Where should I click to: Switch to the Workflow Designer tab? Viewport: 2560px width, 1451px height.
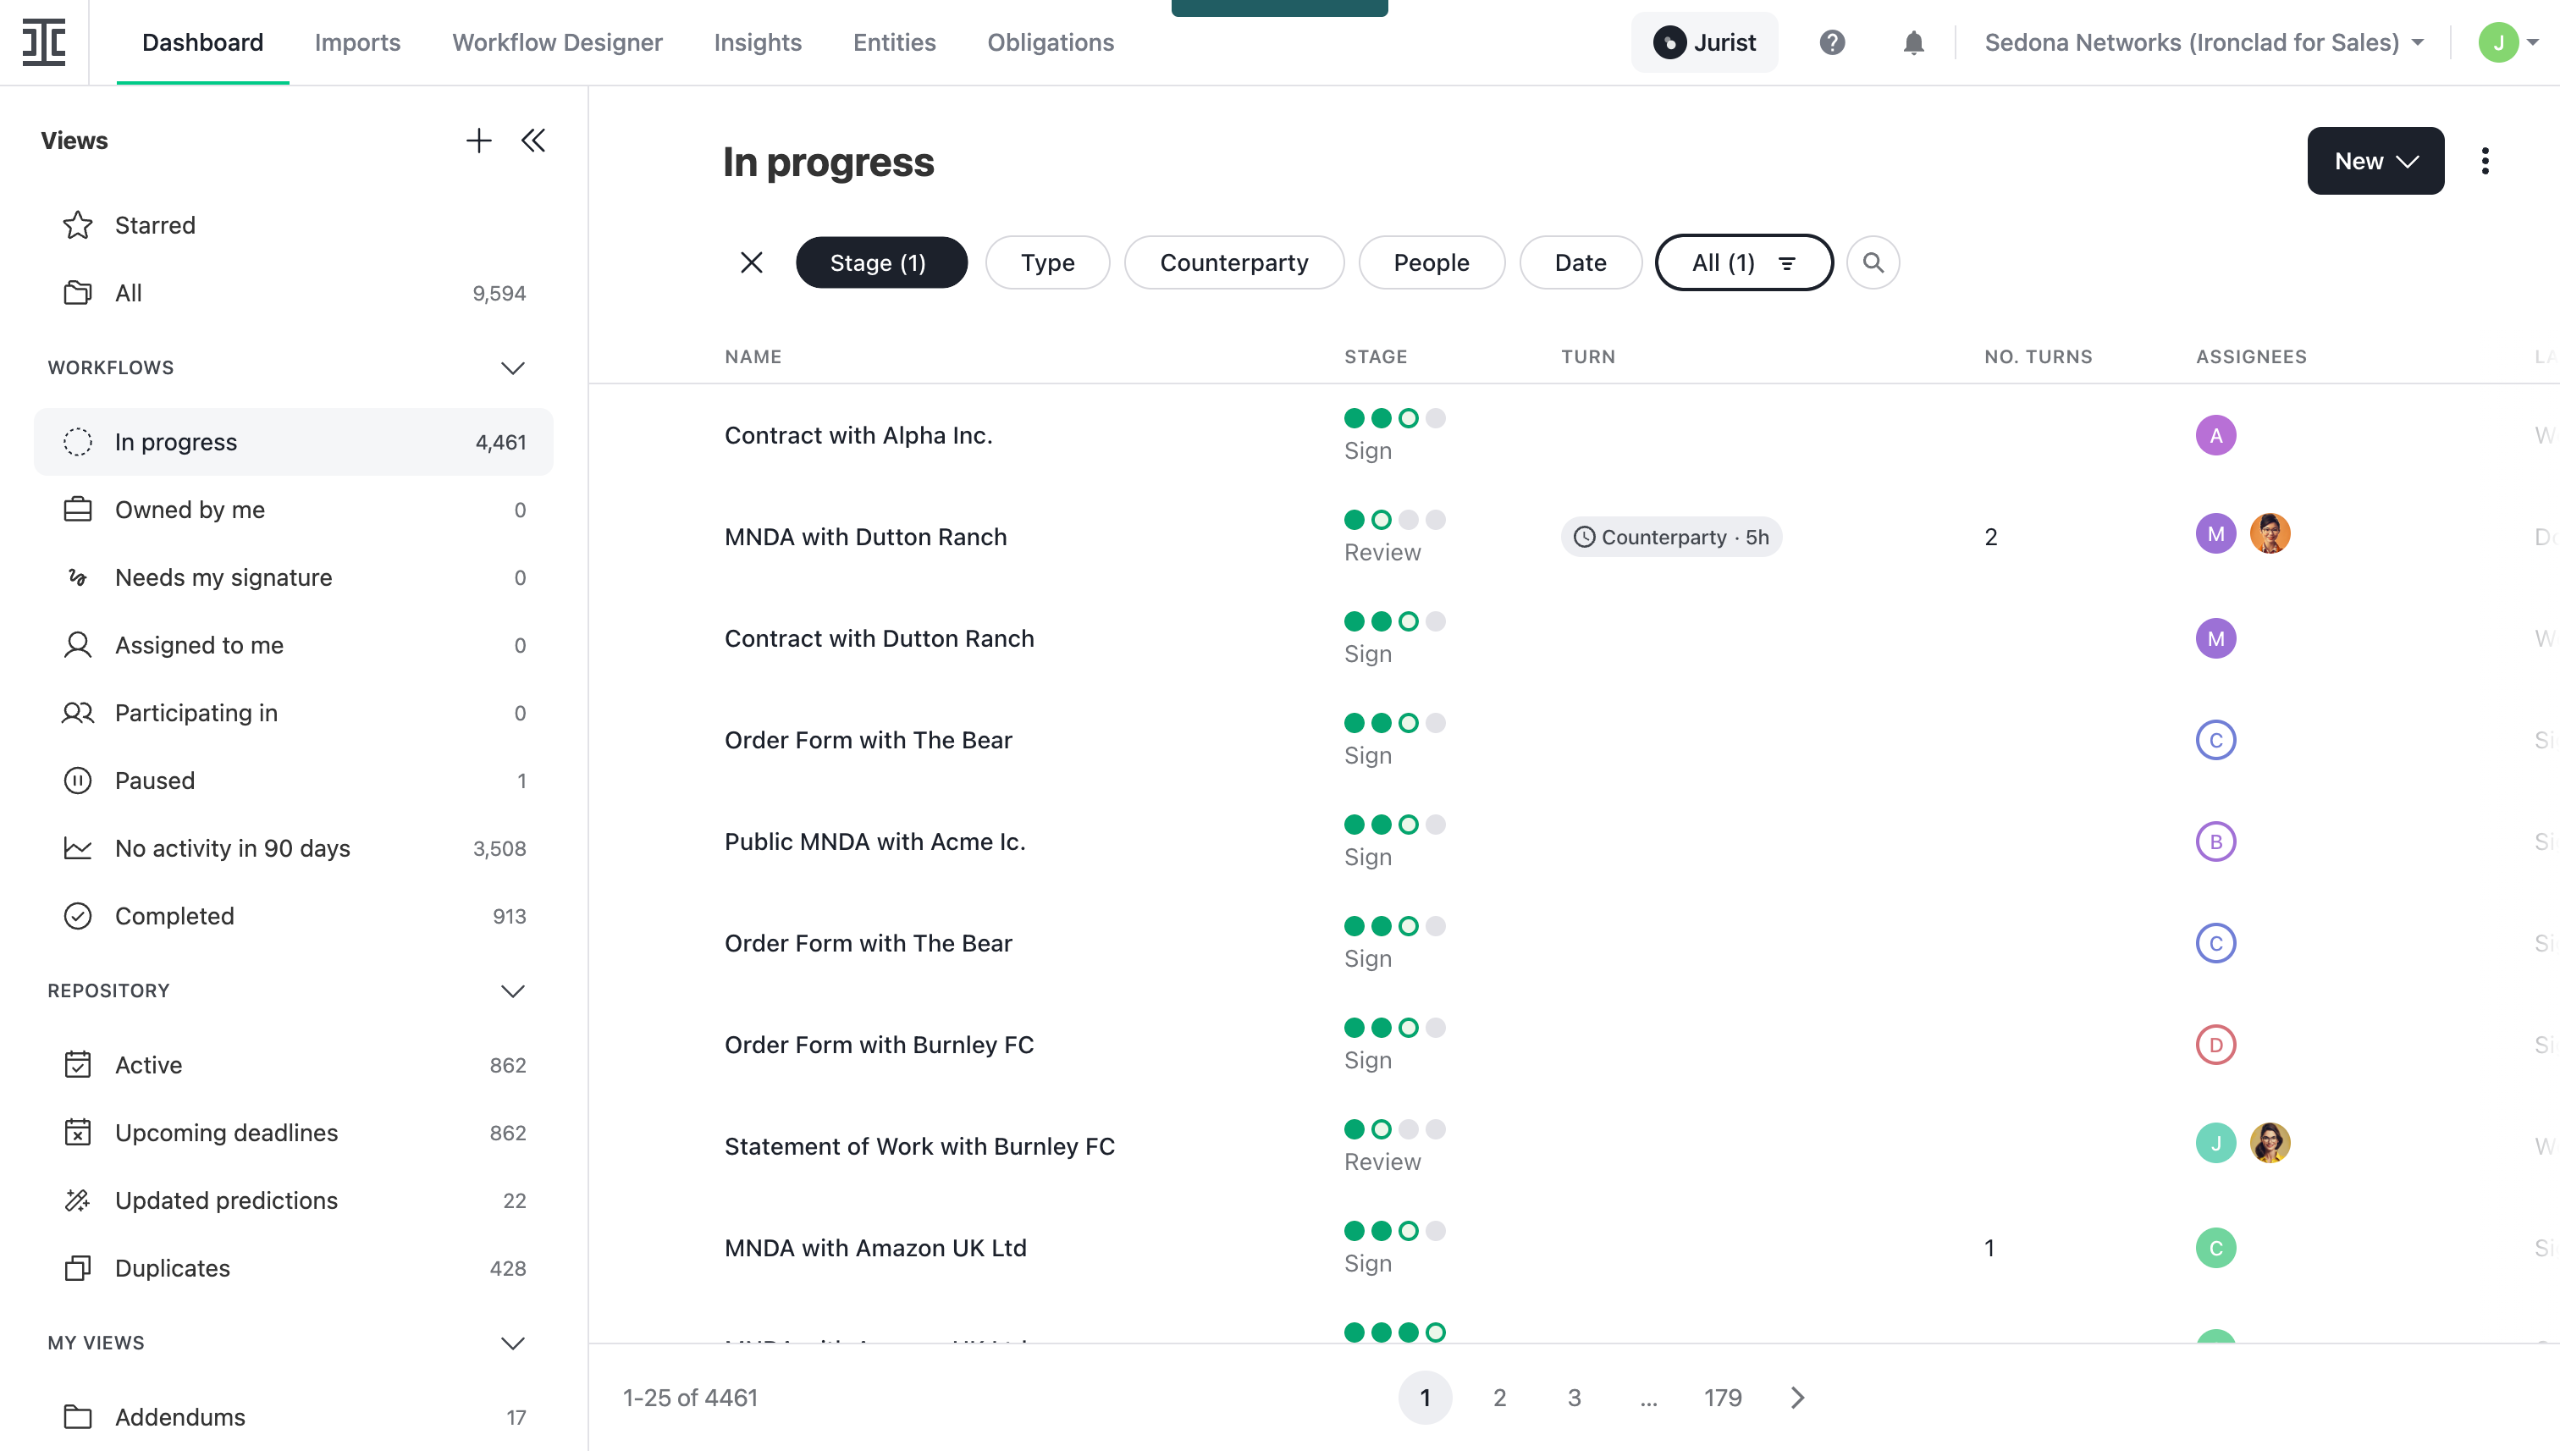(x=557, y=42)
